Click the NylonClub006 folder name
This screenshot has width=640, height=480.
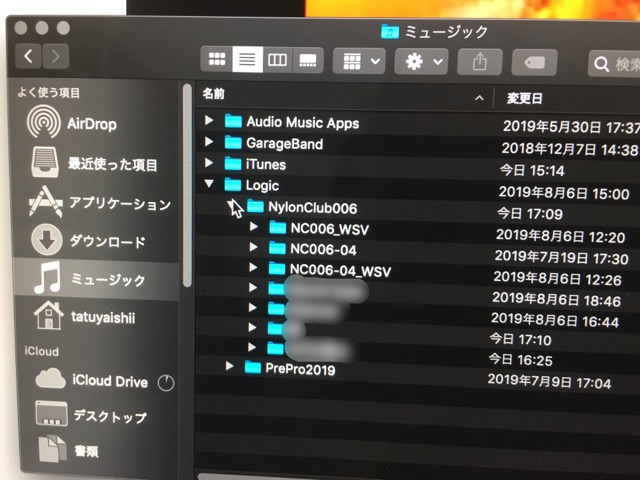[x=313, y=208]
